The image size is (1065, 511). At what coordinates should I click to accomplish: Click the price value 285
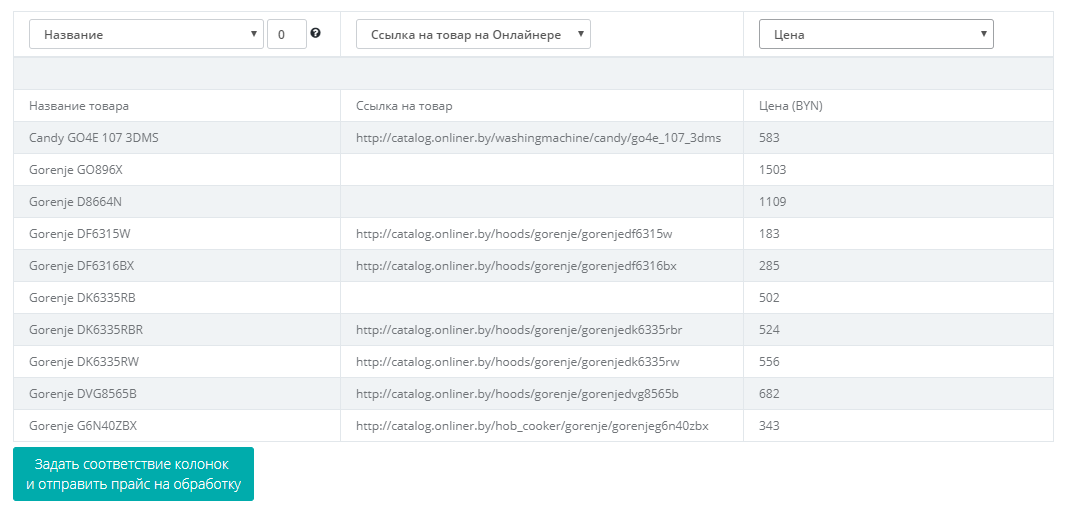coord(770,266)
